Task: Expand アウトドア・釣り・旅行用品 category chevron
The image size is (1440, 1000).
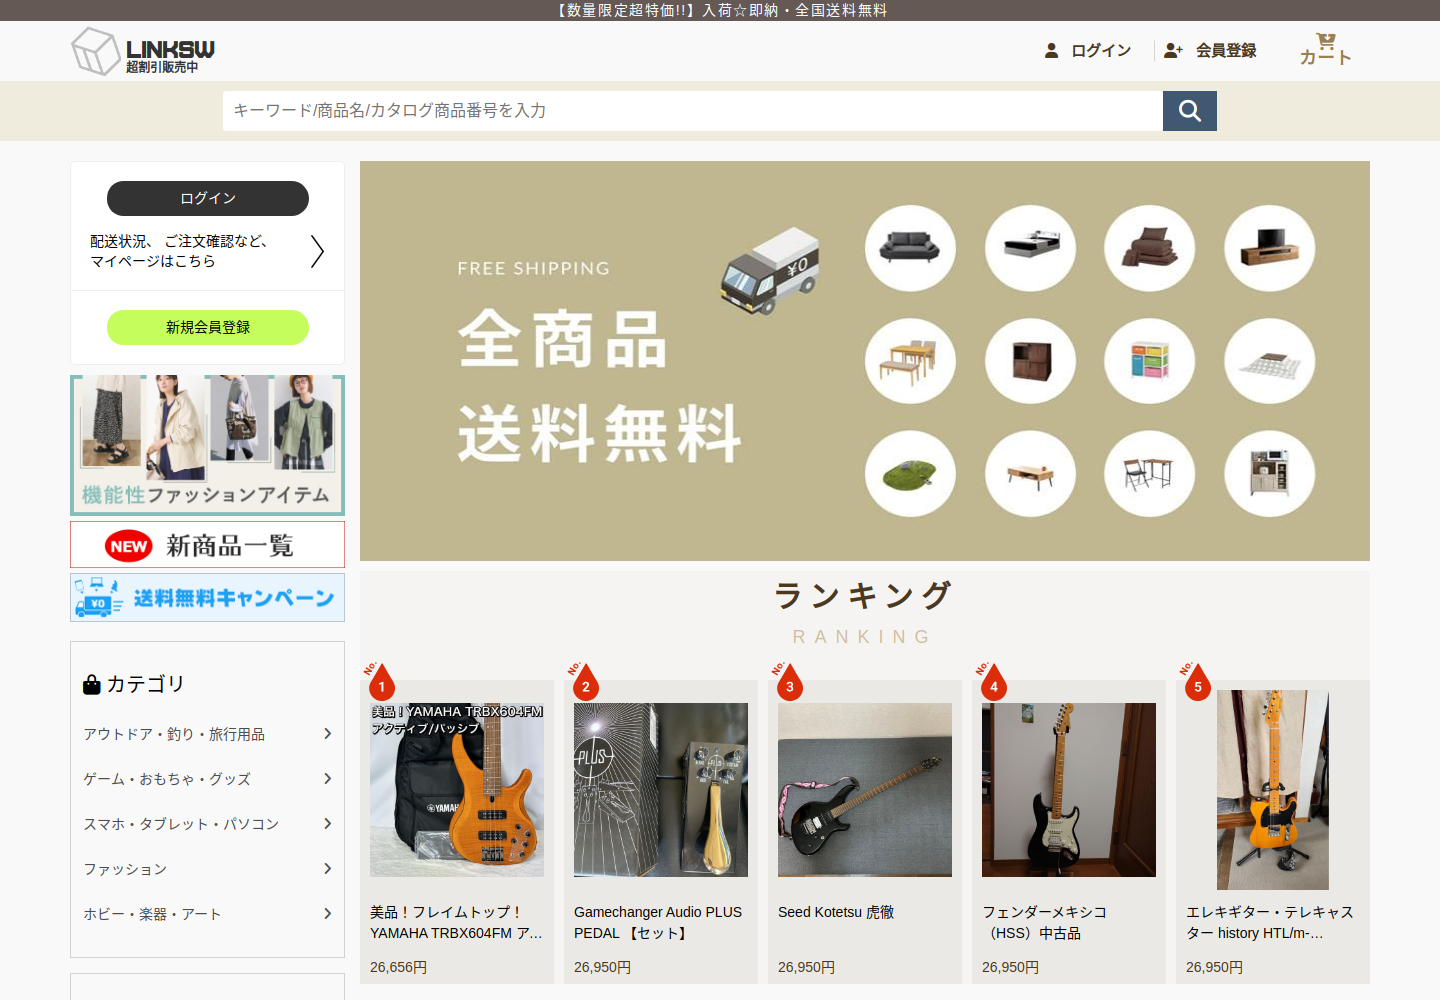Action: click(x=327, y=734)
